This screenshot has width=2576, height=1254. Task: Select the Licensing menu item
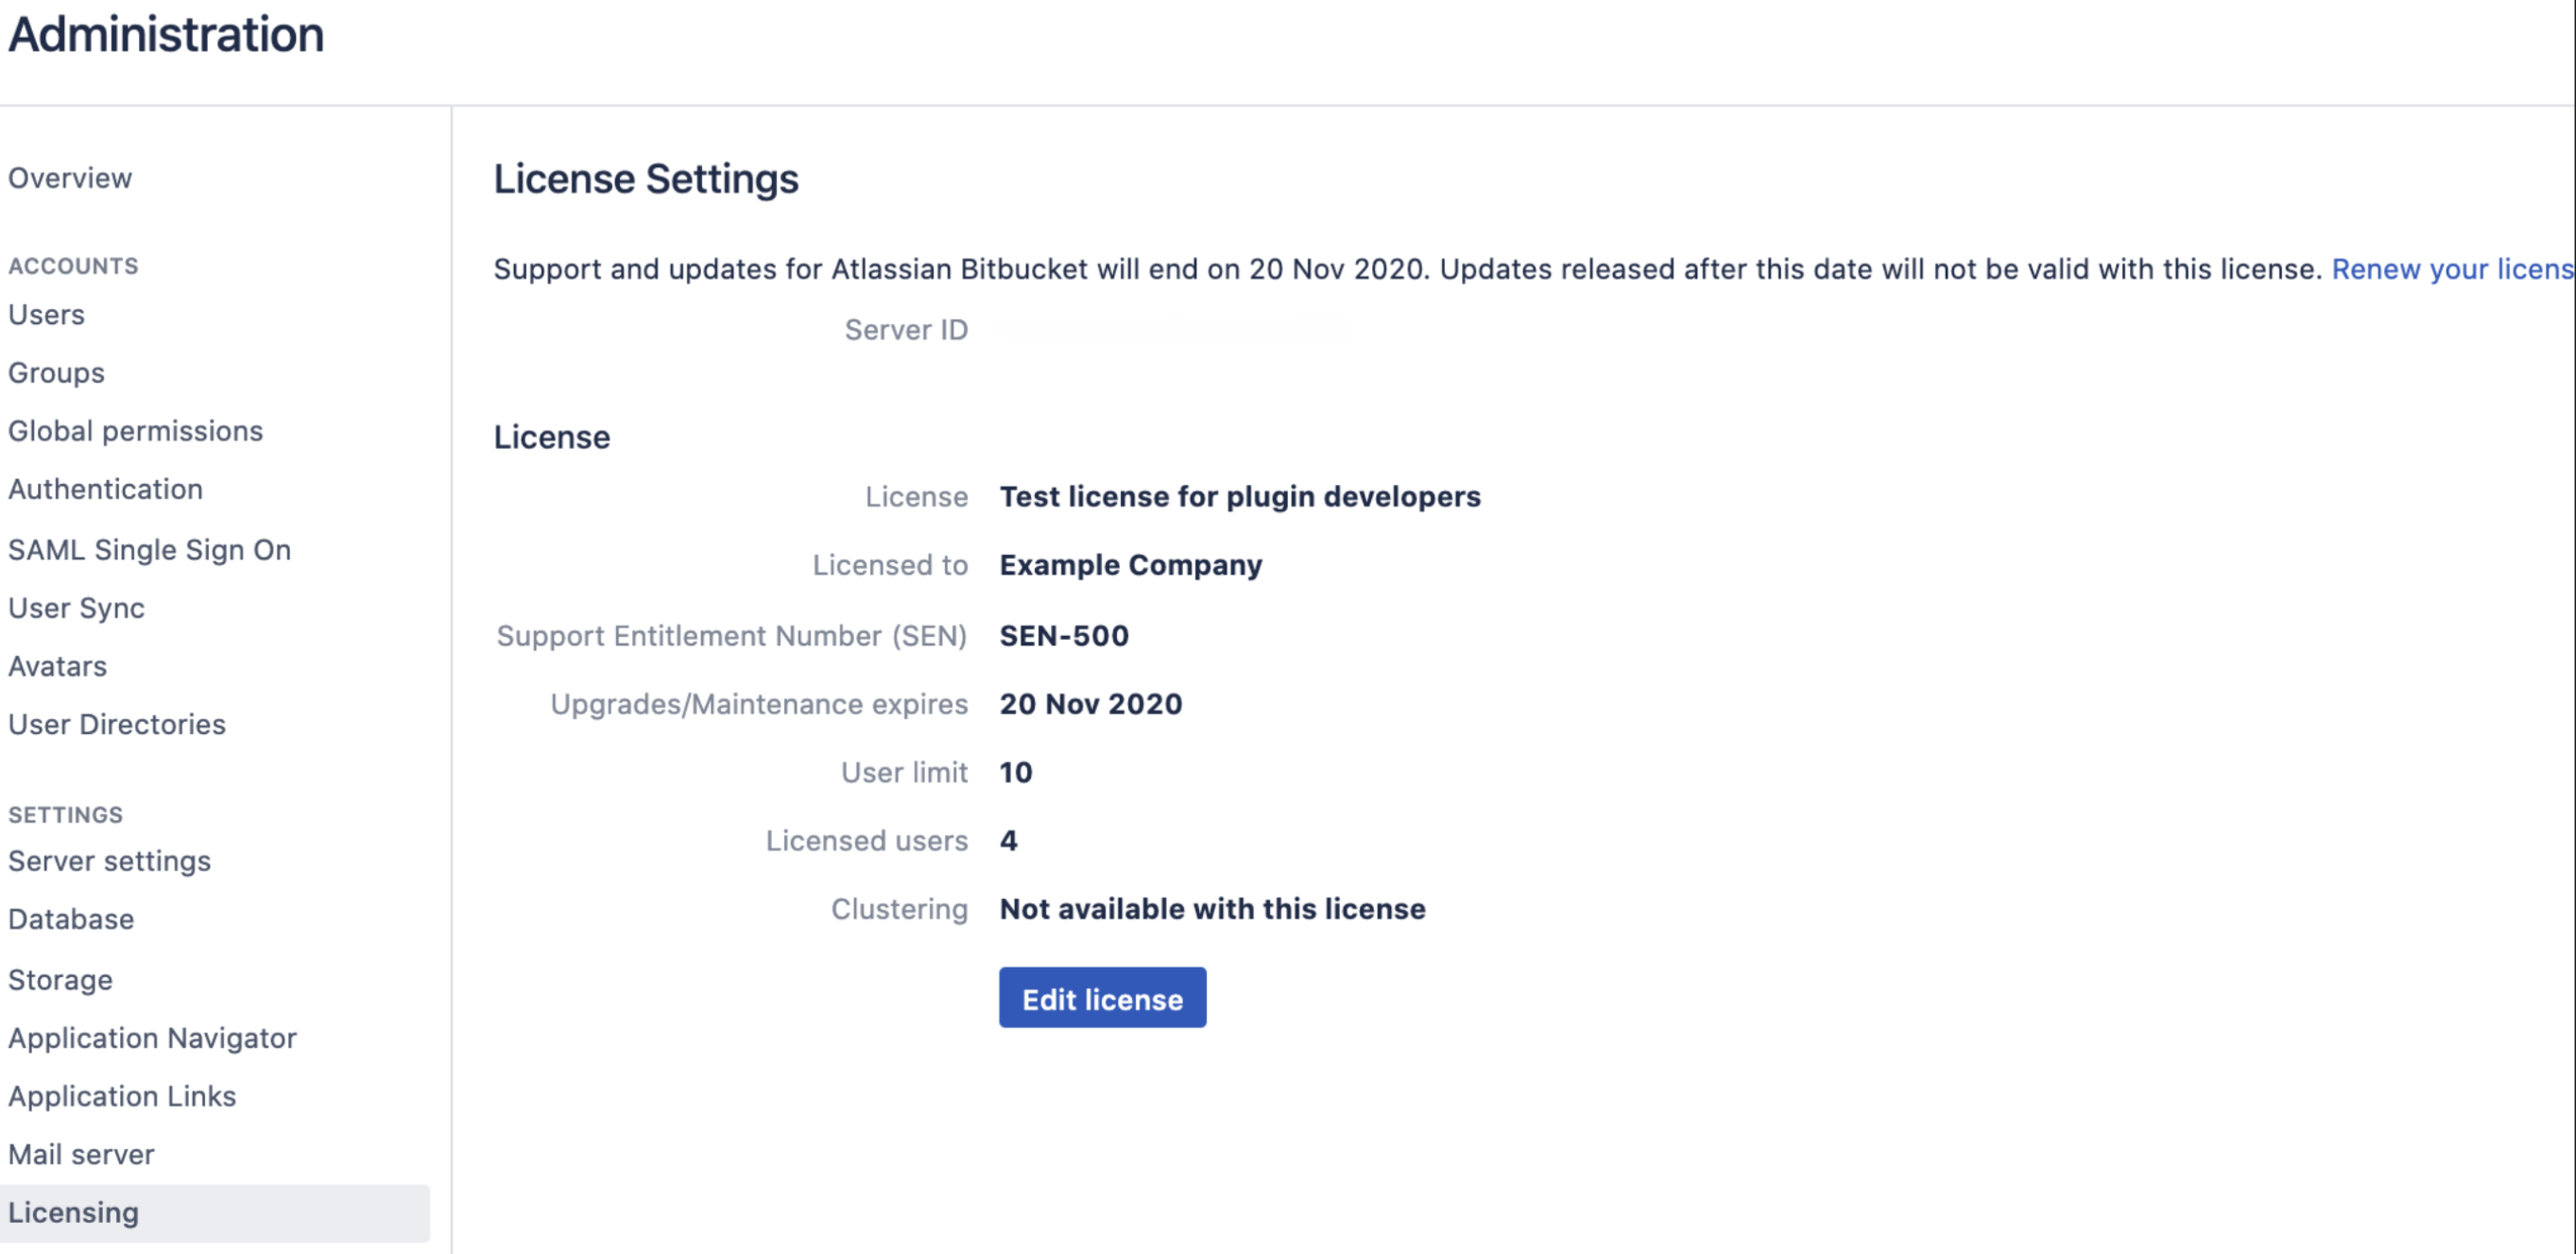[72, 1211]
